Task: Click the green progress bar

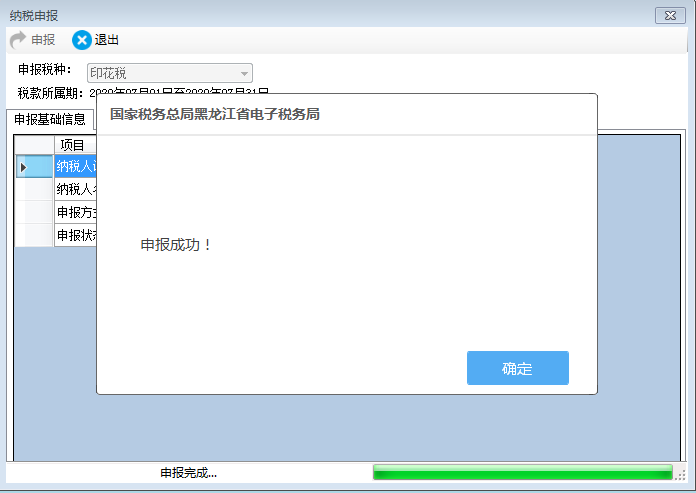Action: click(522, 472)
